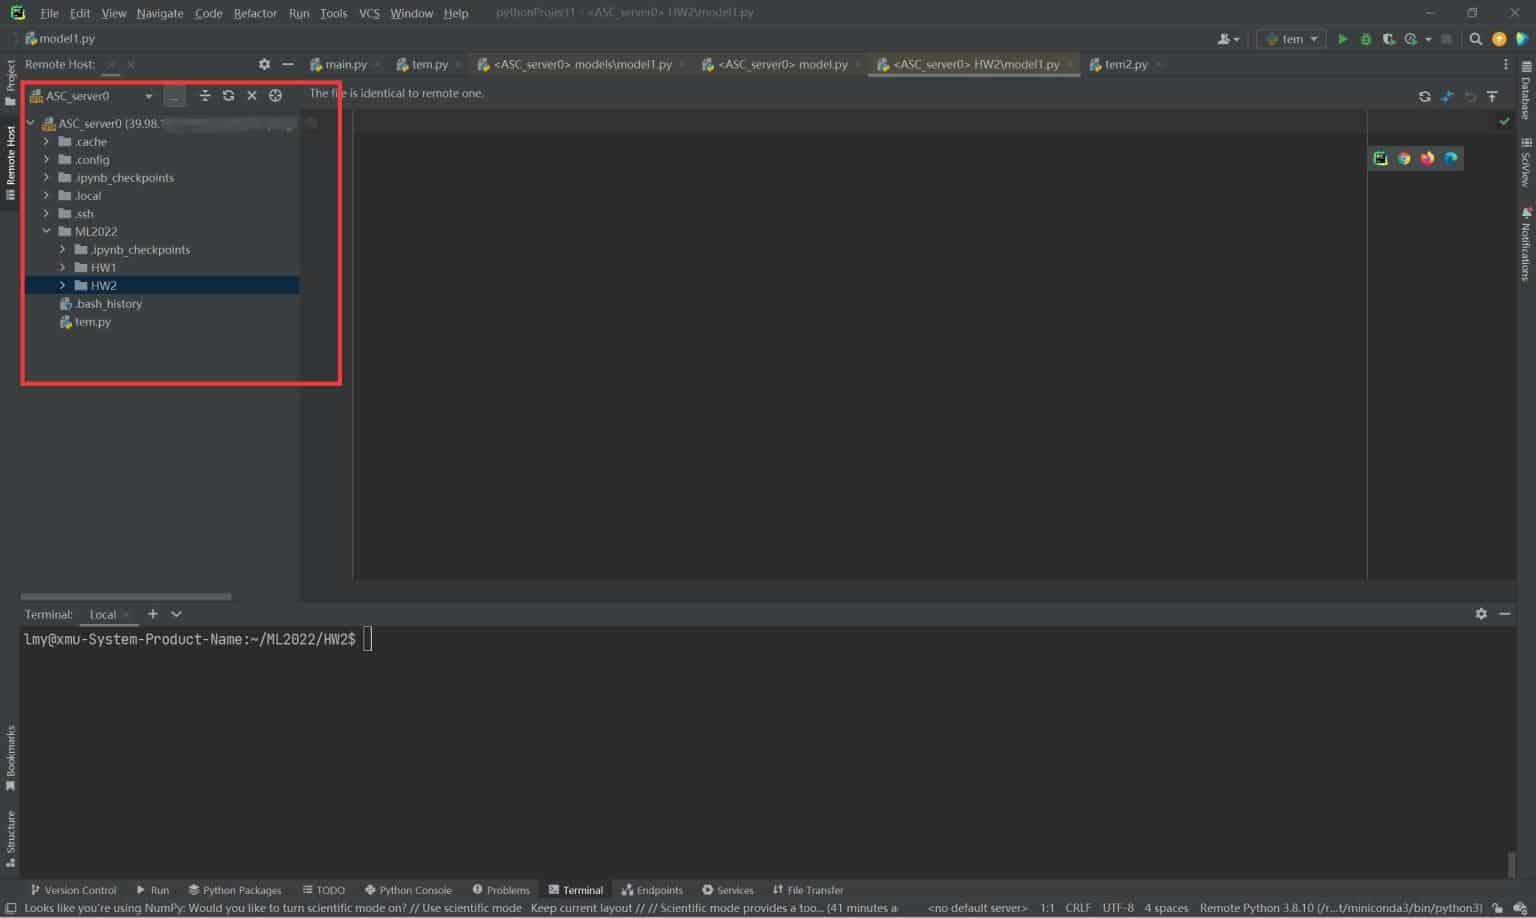Hide the Remote Host panel with minus icon

(288, 64)
